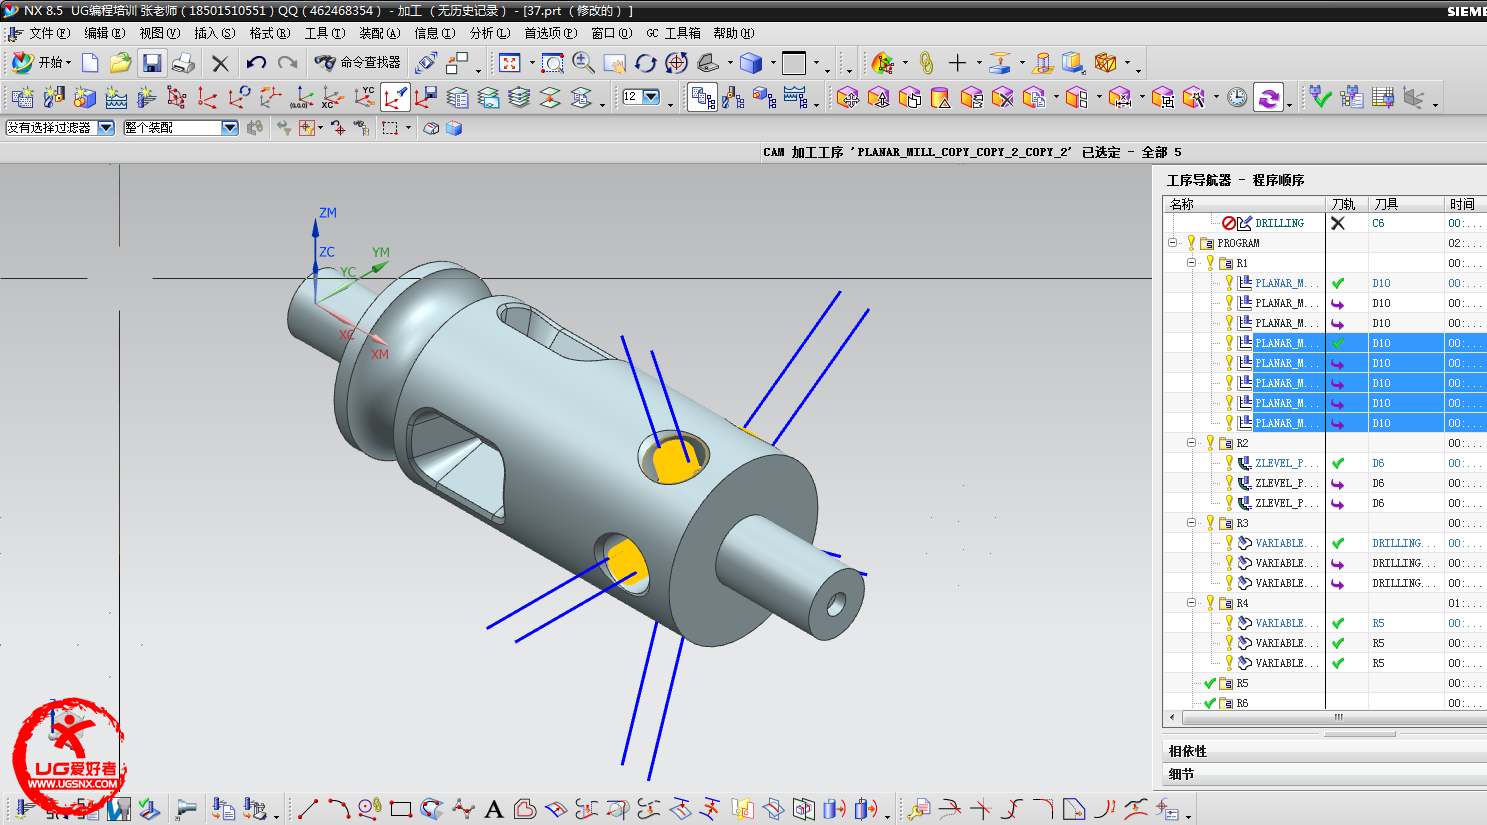The height and width of the screenshot is (825, 1487).
Task: Collapse the R3 program group
Action: point(1191,523)
